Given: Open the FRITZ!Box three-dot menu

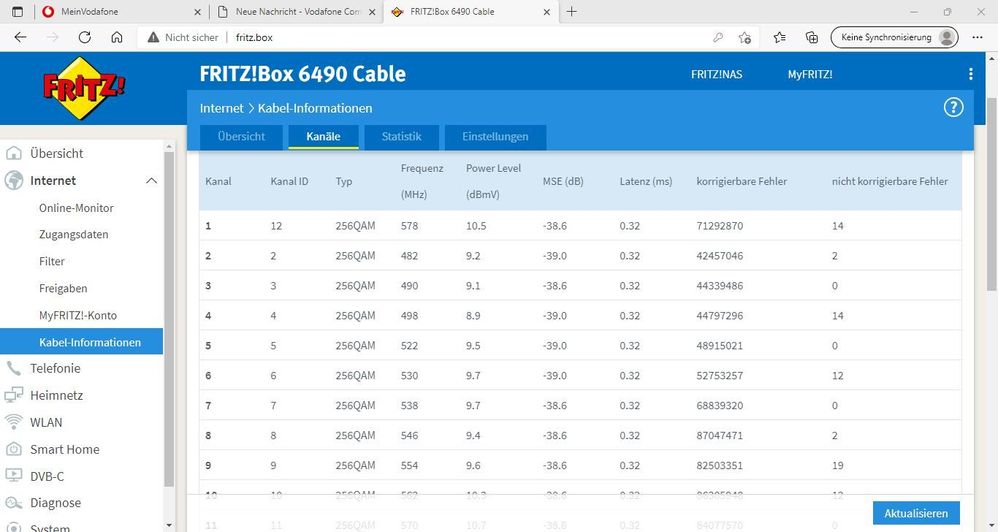Looking at the screenshot, I should pyautogui.click(x=970, y=74).
